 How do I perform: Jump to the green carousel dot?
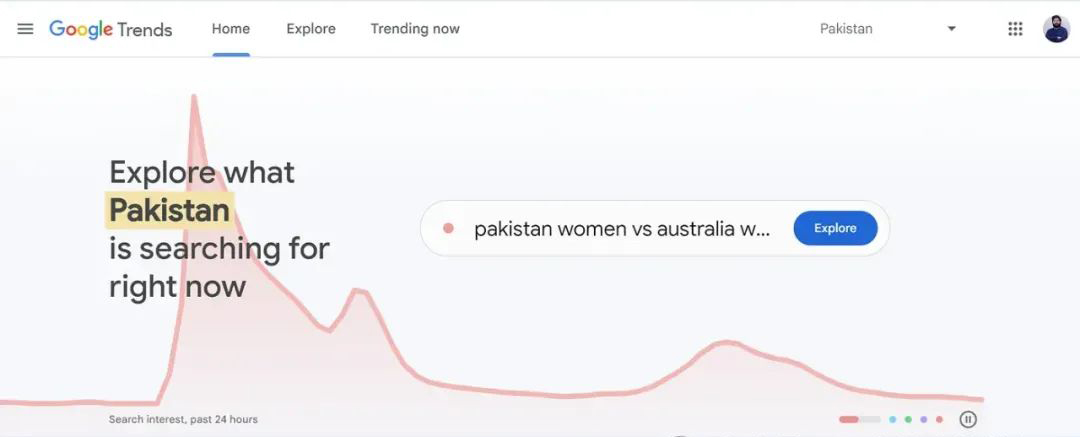click(908, 420)
